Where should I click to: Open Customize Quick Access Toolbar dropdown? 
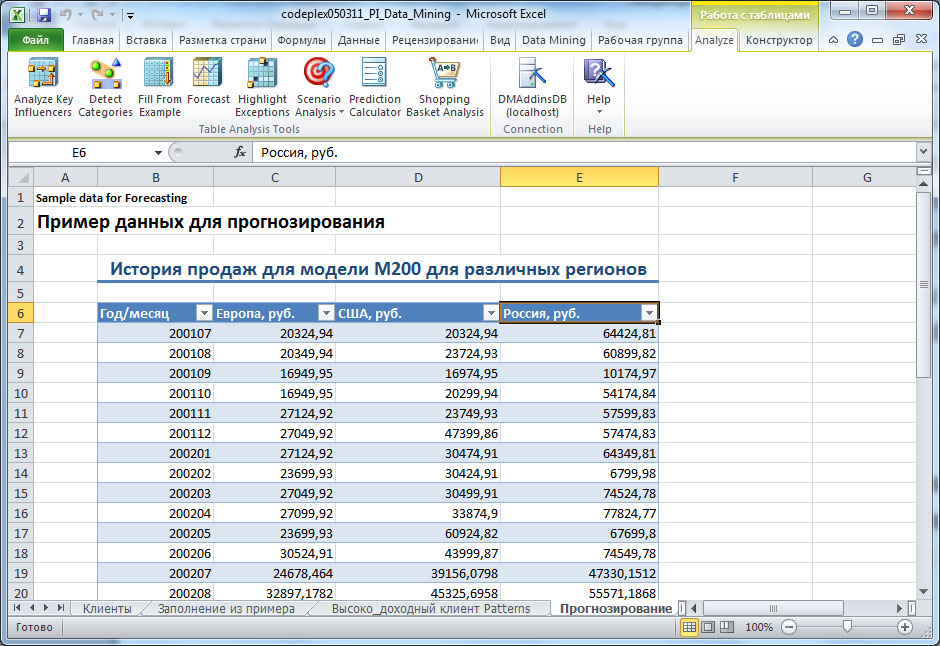click(130, 16)
